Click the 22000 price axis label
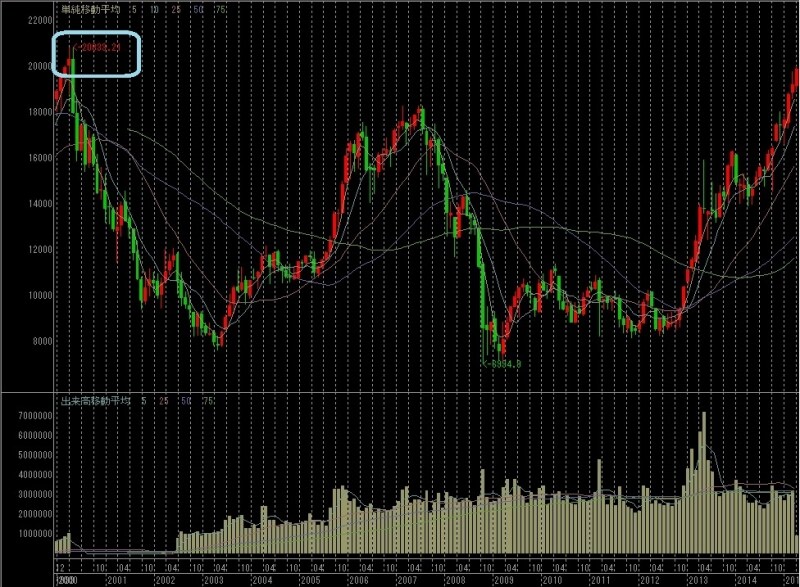The image size is (800, 587). [x=40, y=20]
